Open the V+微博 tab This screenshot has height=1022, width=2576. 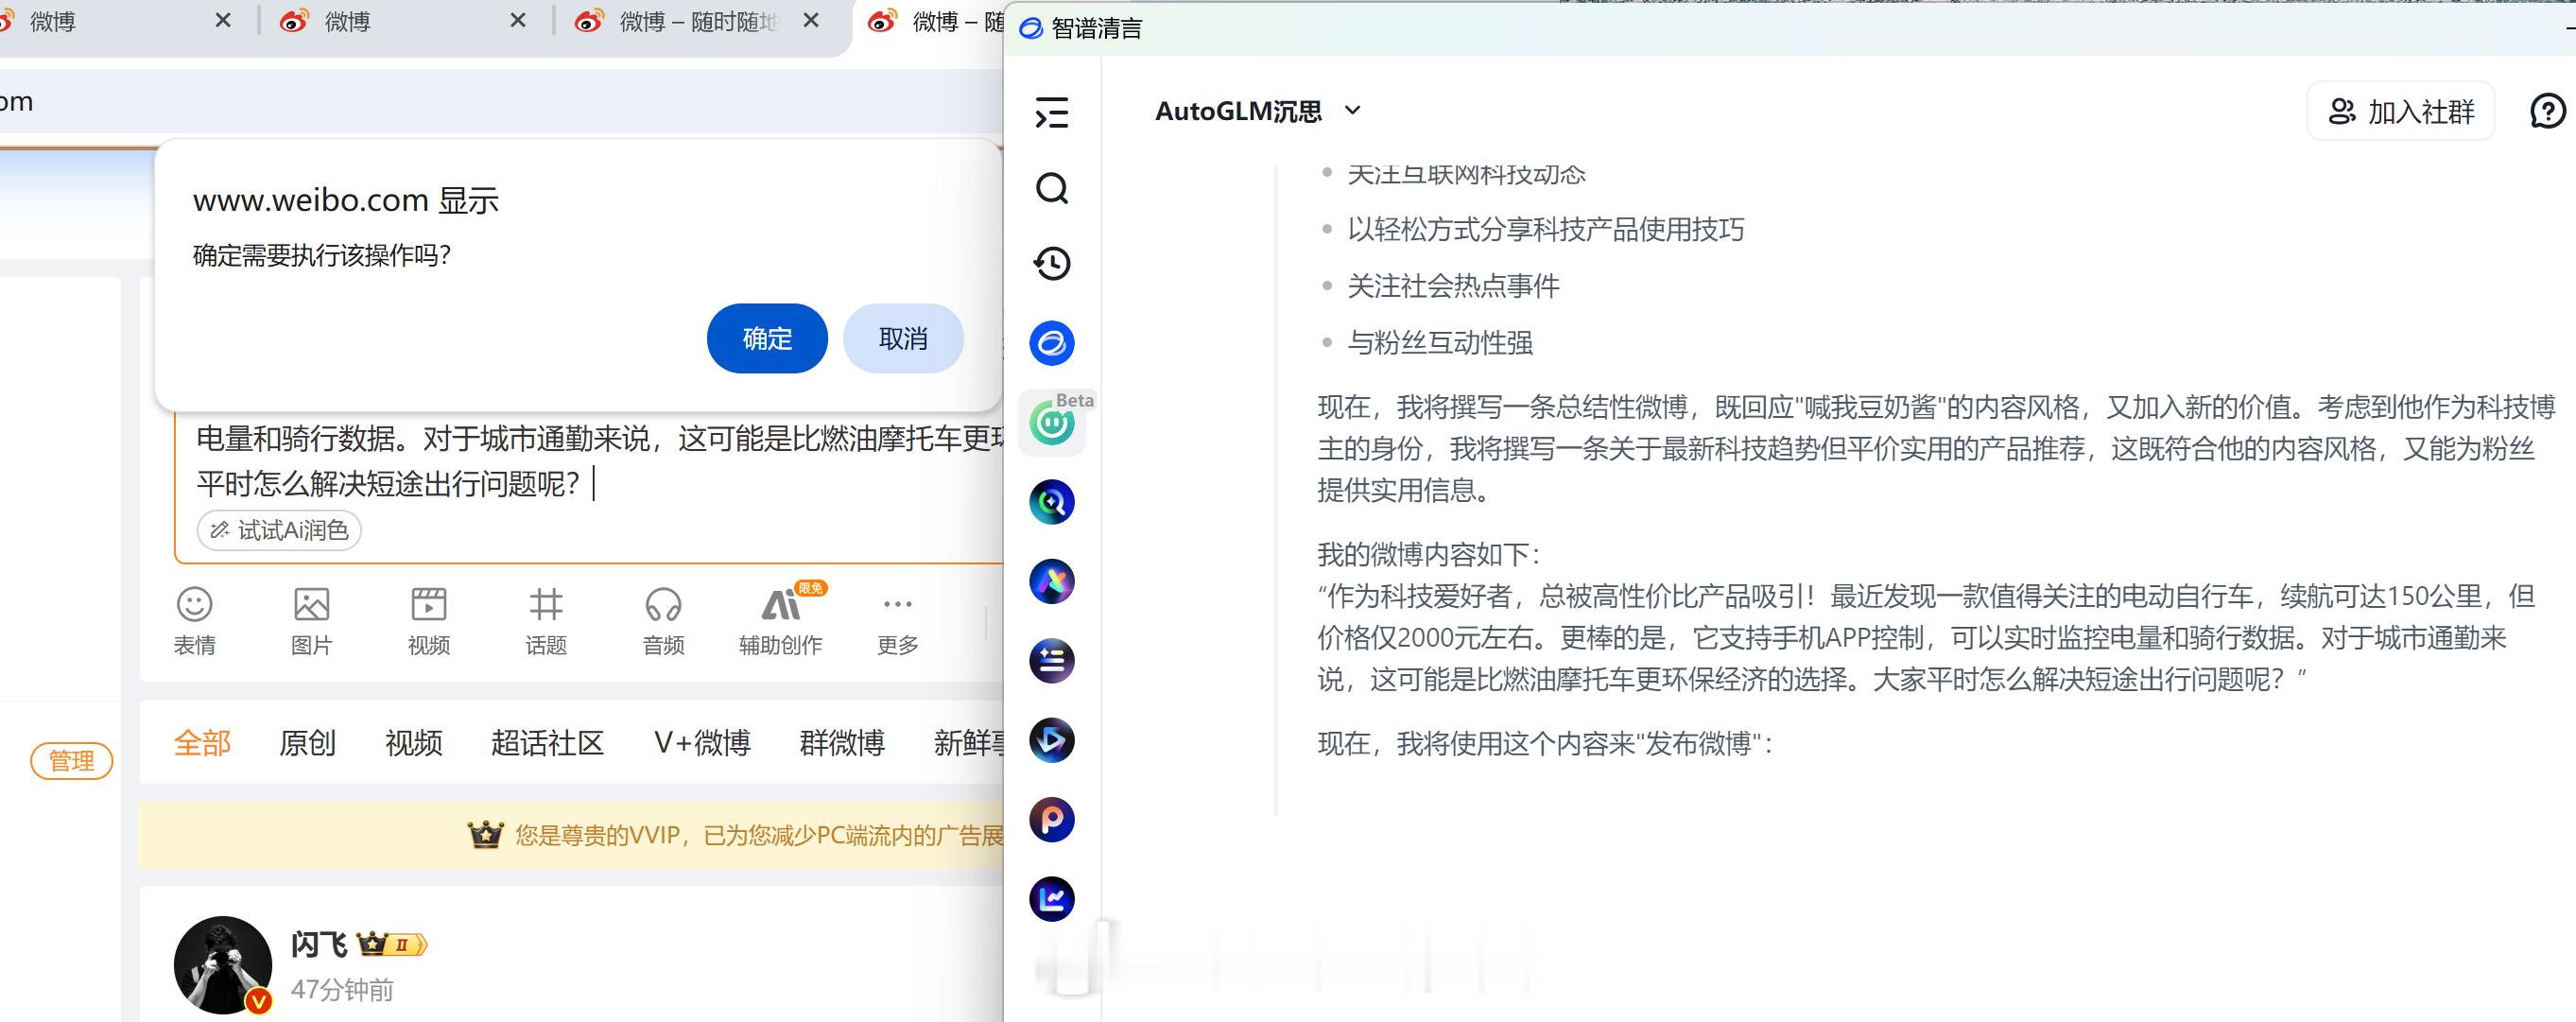click(702, 743)
